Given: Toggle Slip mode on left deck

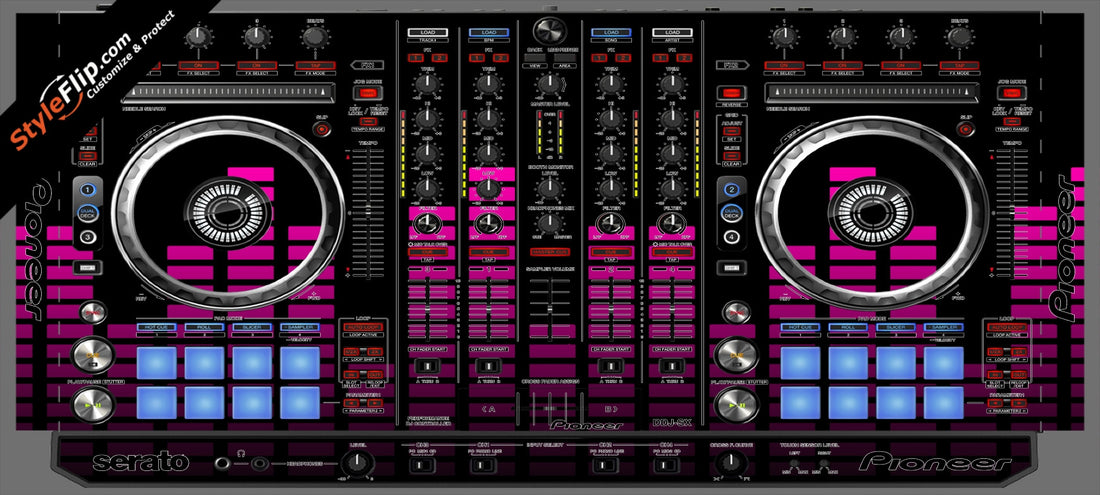Looking at the screenshot, I should tap(323, 129).
